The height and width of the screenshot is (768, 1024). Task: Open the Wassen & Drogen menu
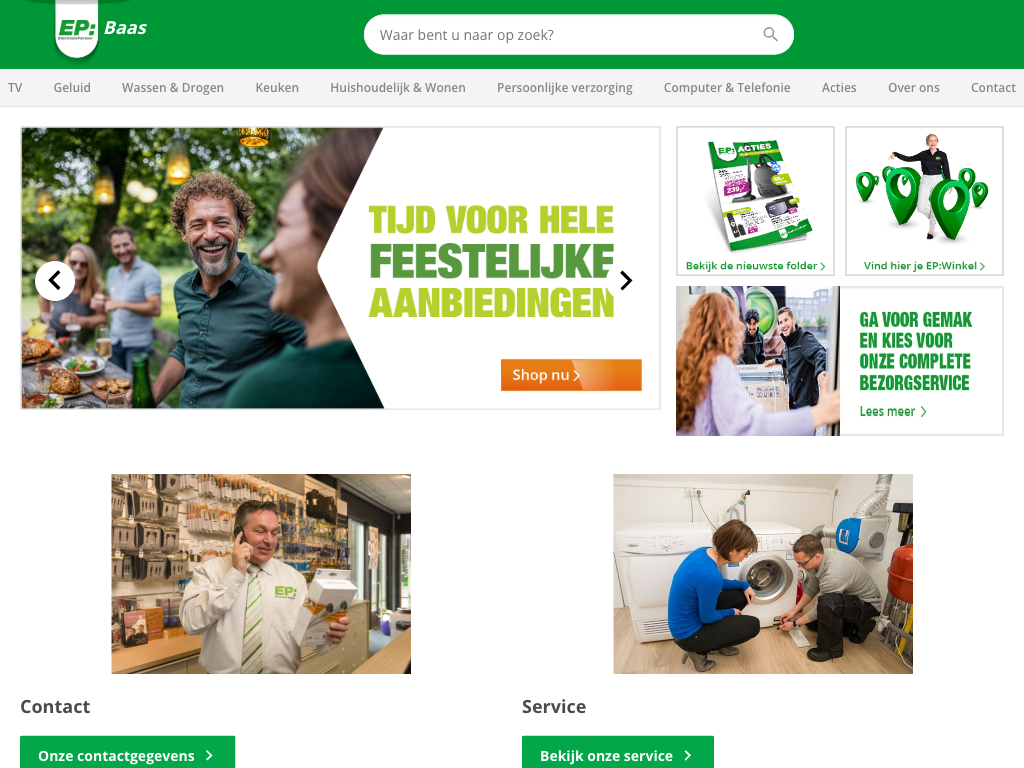pos(172,88)
